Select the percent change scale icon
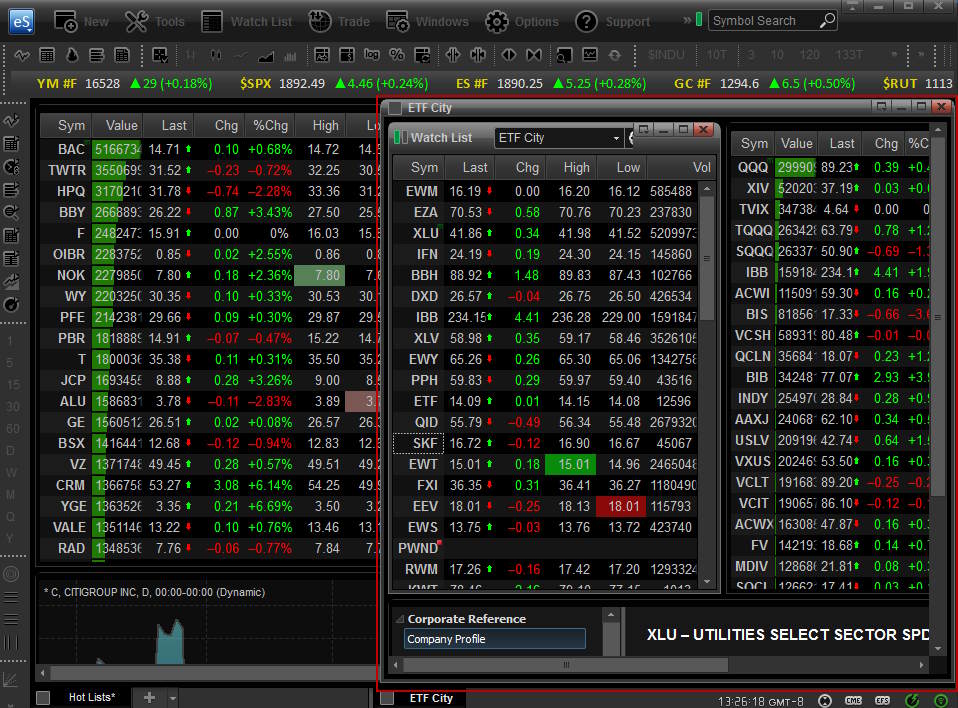The height and width of the screenshot is (708, 958). [396, 55]
